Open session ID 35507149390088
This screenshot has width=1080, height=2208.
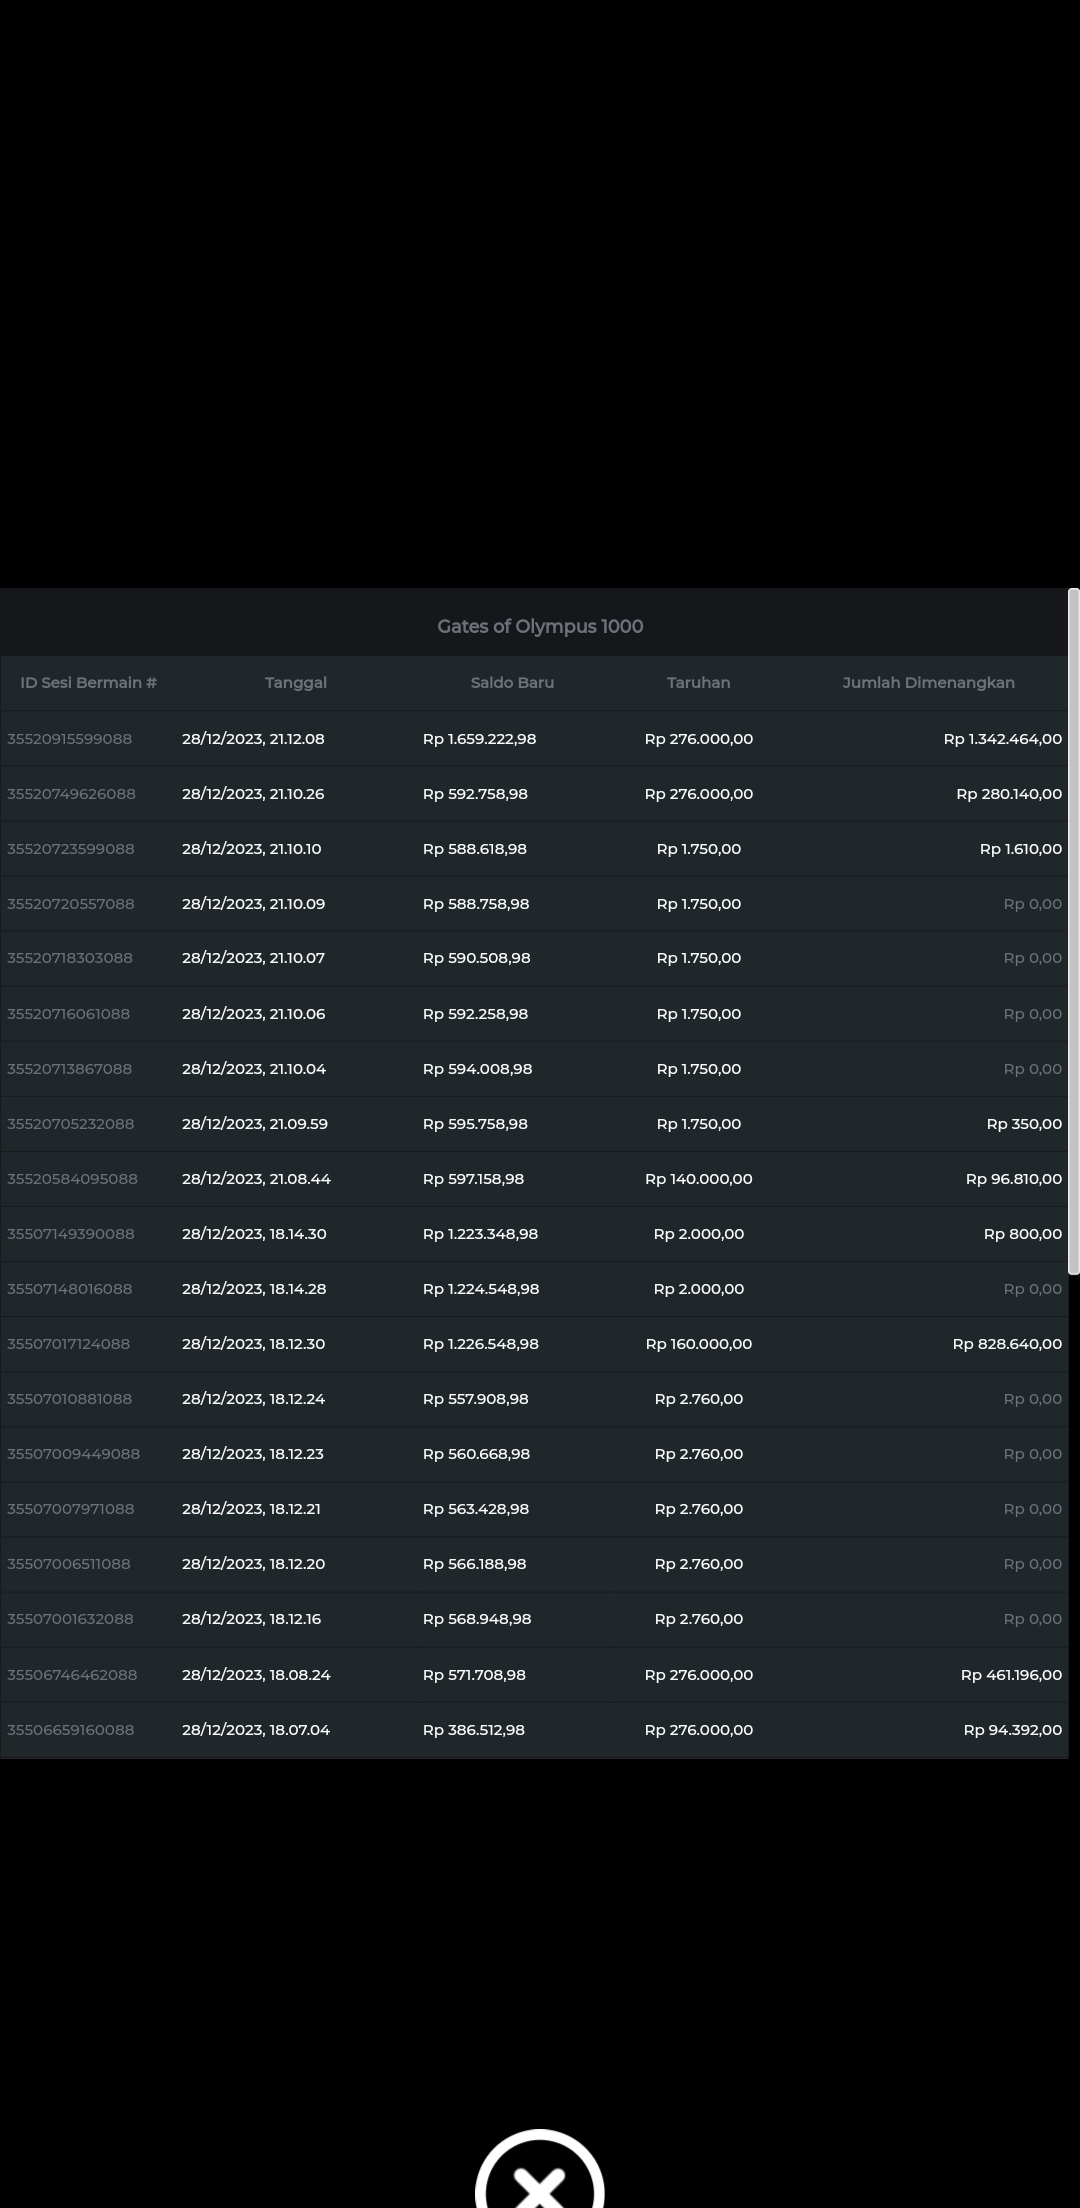(70, 1234)
